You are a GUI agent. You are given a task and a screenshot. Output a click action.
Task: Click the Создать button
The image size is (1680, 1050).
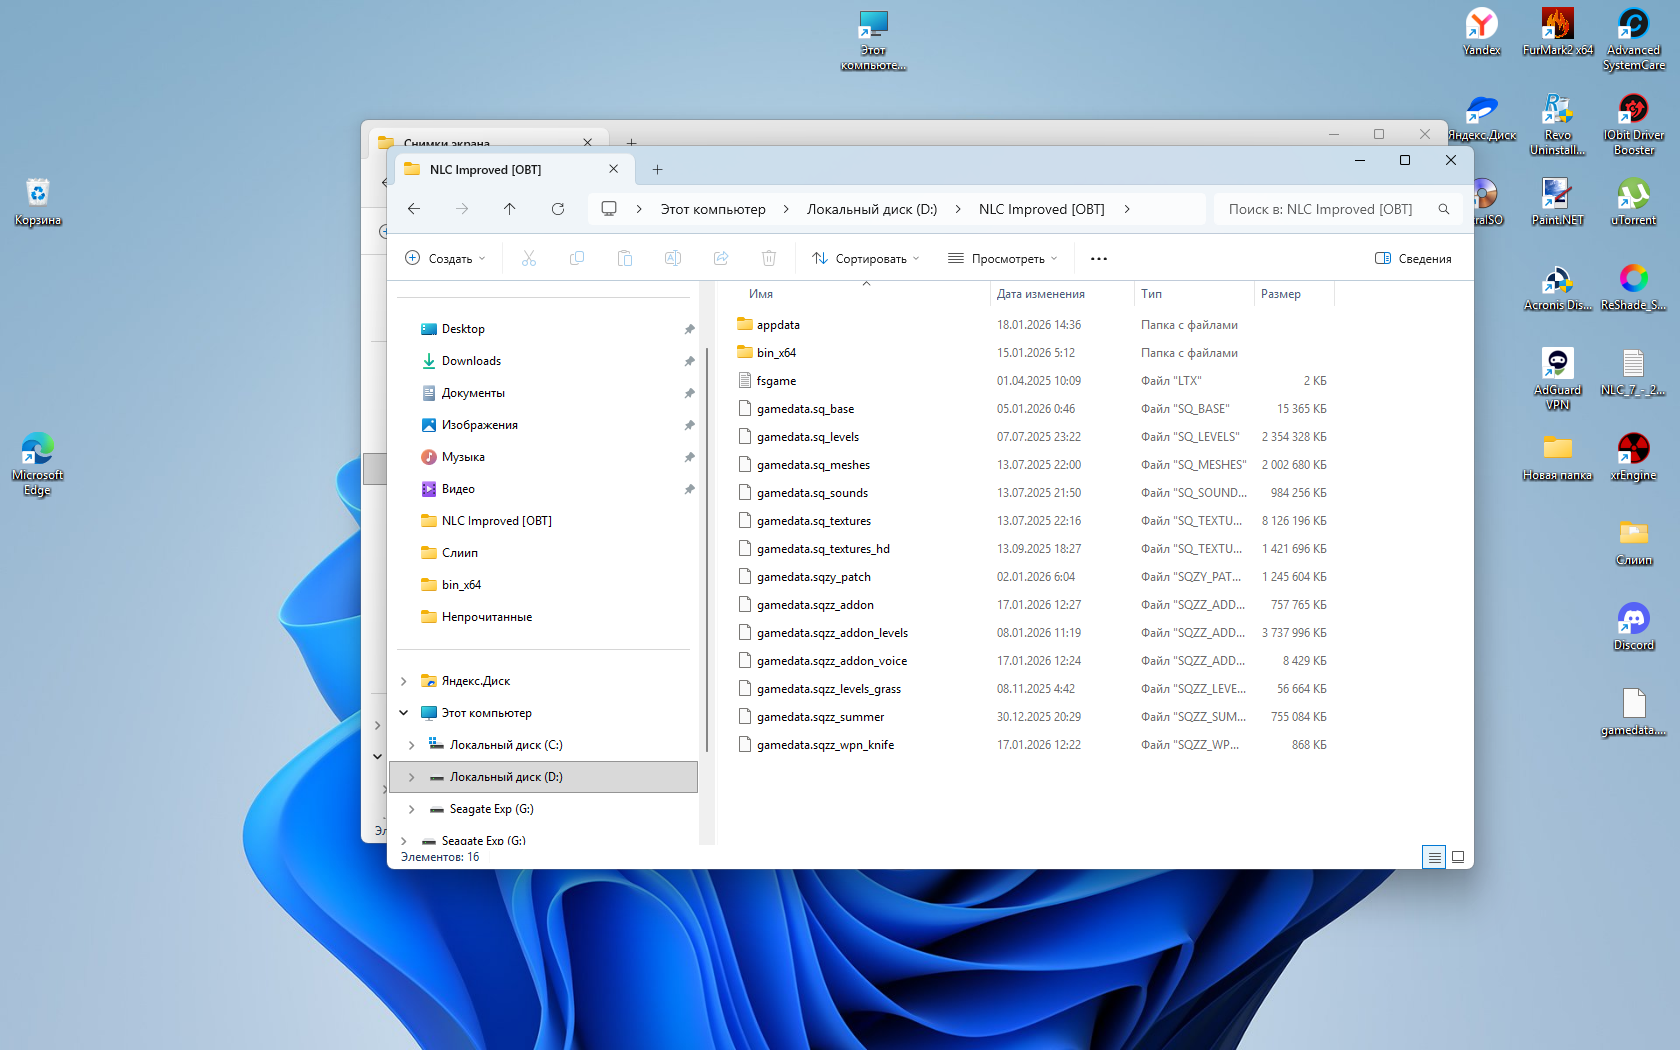coord(445,259)
